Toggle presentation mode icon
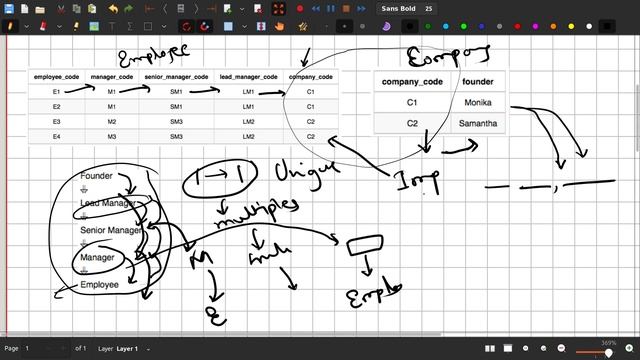The image size is (640, 360). click(508, 348)
